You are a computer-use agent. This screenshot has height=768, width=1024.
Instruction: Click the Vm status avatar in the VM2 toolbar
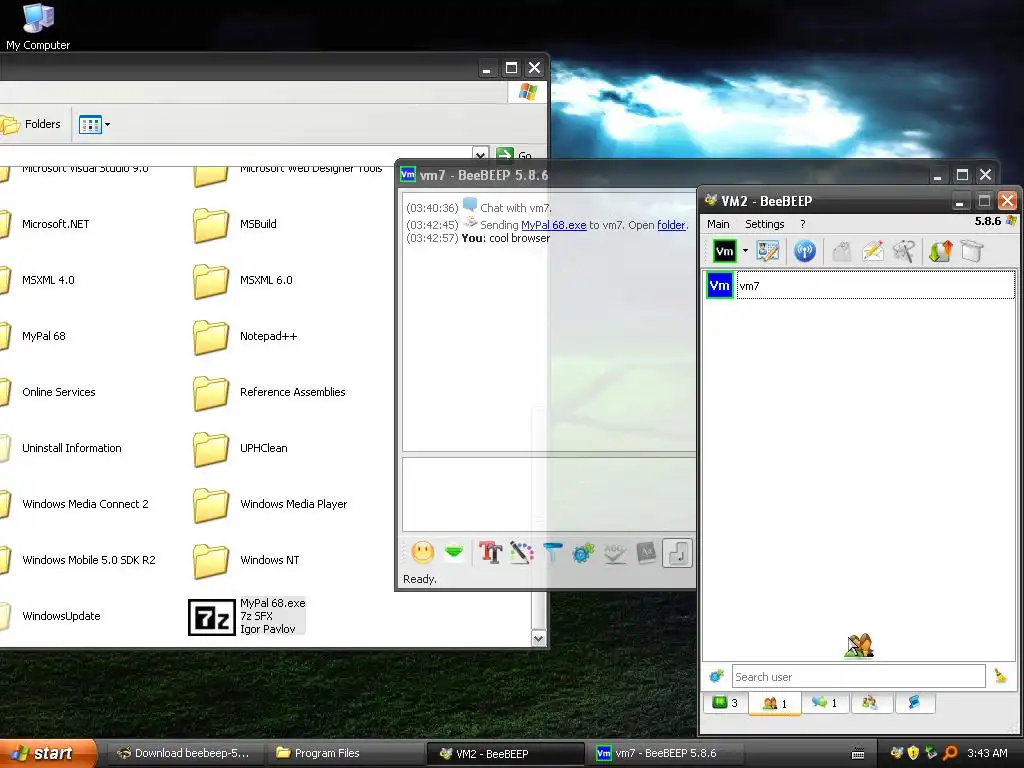[724, 251]
